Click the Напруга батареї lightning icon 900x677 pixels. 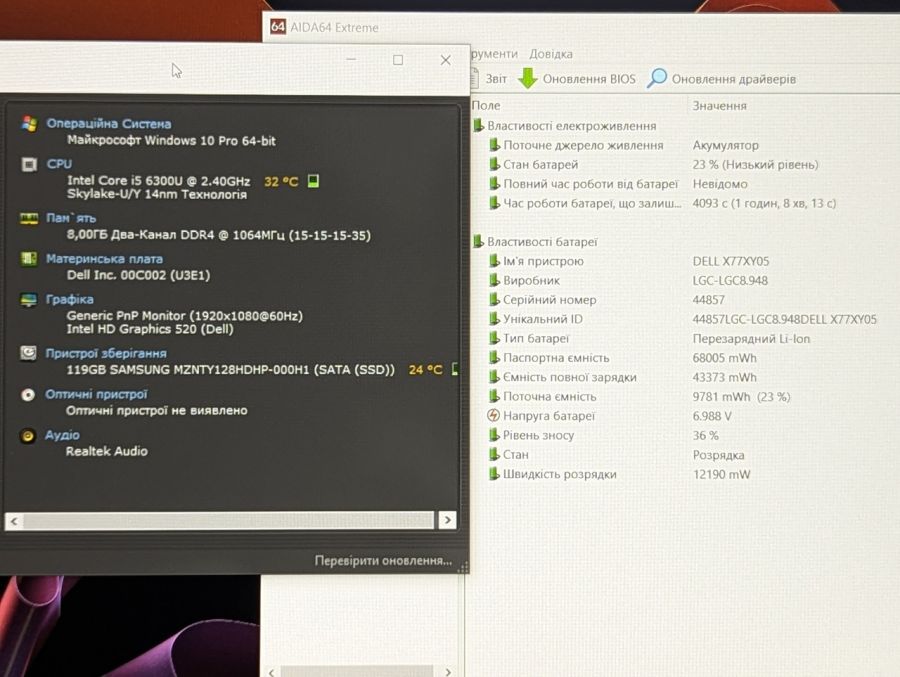[x=494, y=415]
